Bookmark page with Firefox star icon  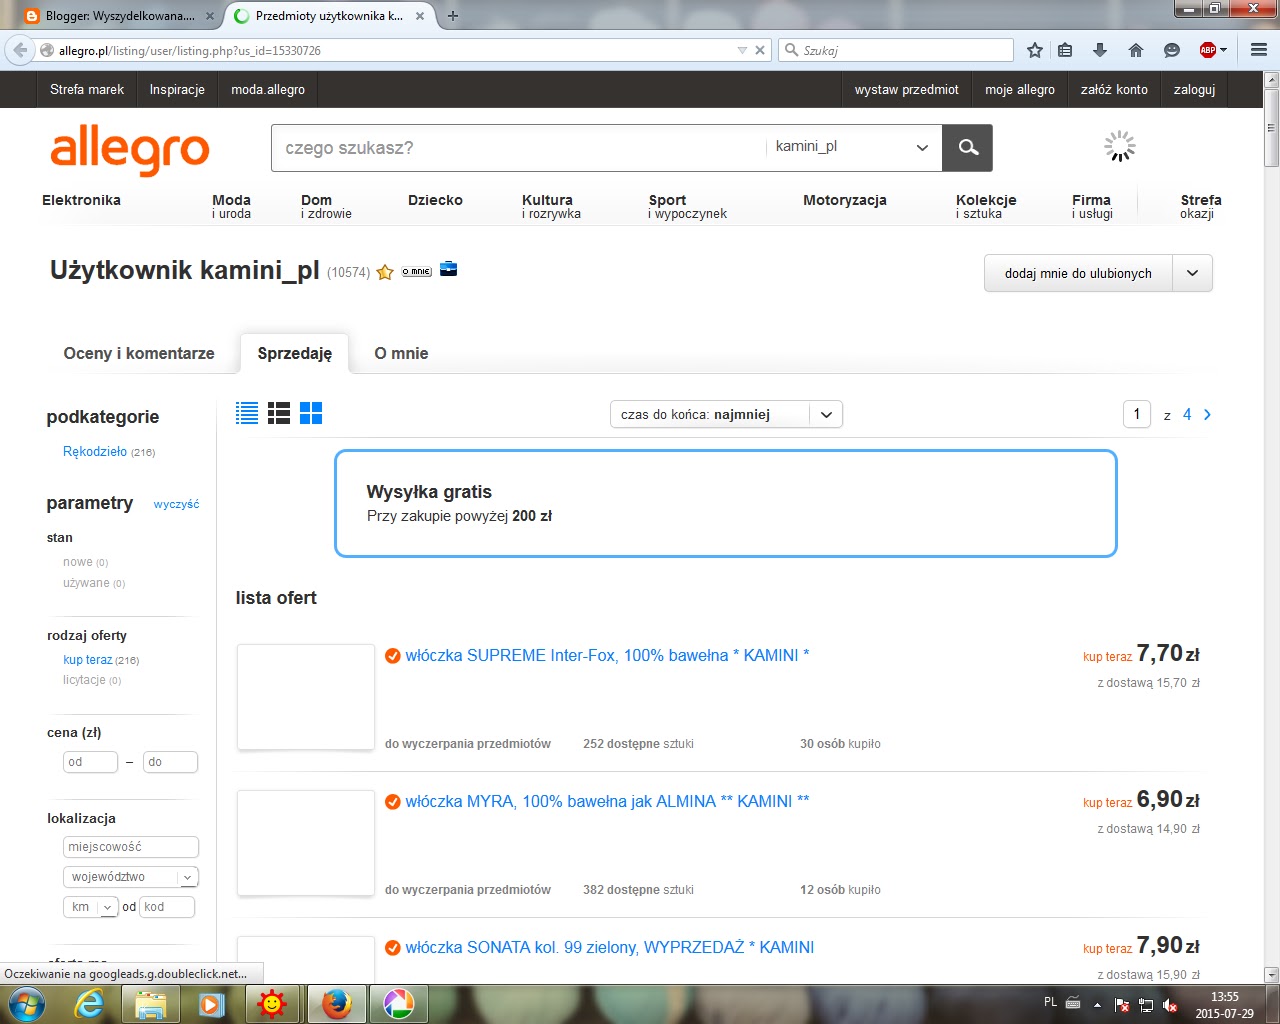click(x=1035, y=50)
